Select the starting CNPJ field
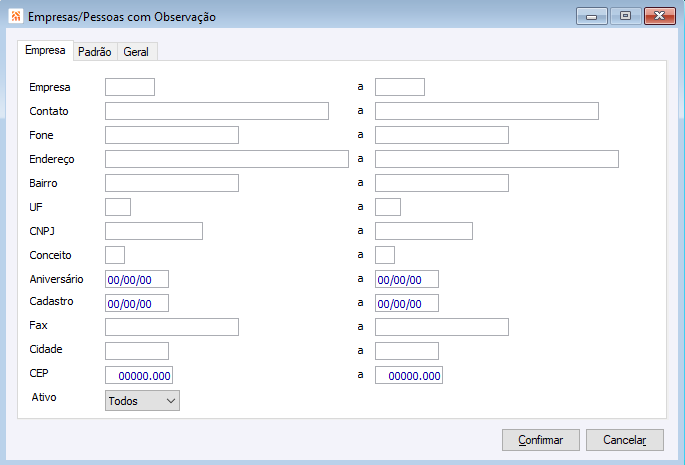The width and height of the screenshot is (685, 465). (x=153, y=231)
